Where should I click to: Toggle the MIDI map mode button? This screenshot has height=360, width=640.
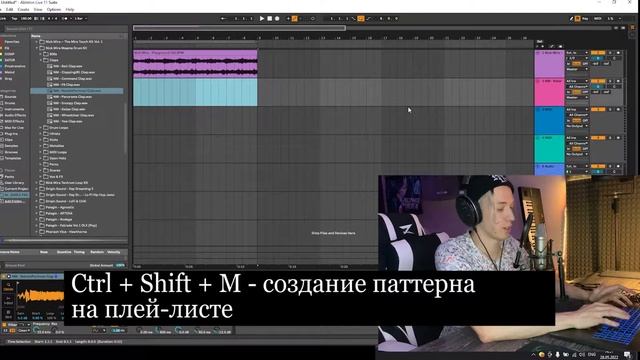(x=598, y=18)
